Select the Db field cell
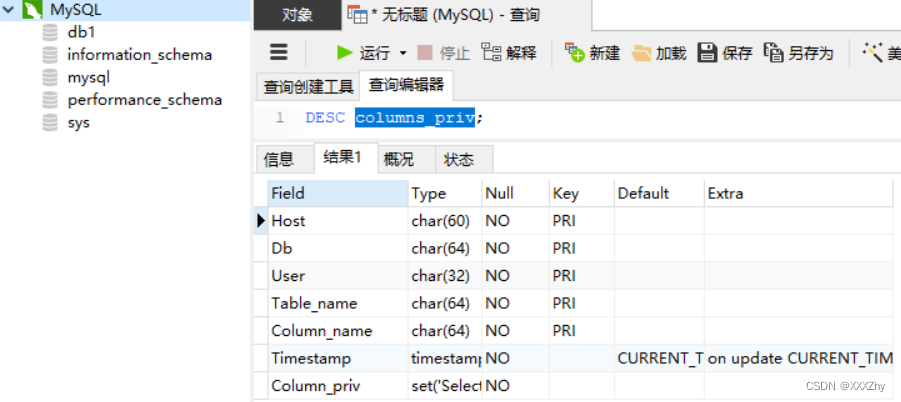This screenshot has width=901, height=402. pyautogui.click(x=338, y=248)
